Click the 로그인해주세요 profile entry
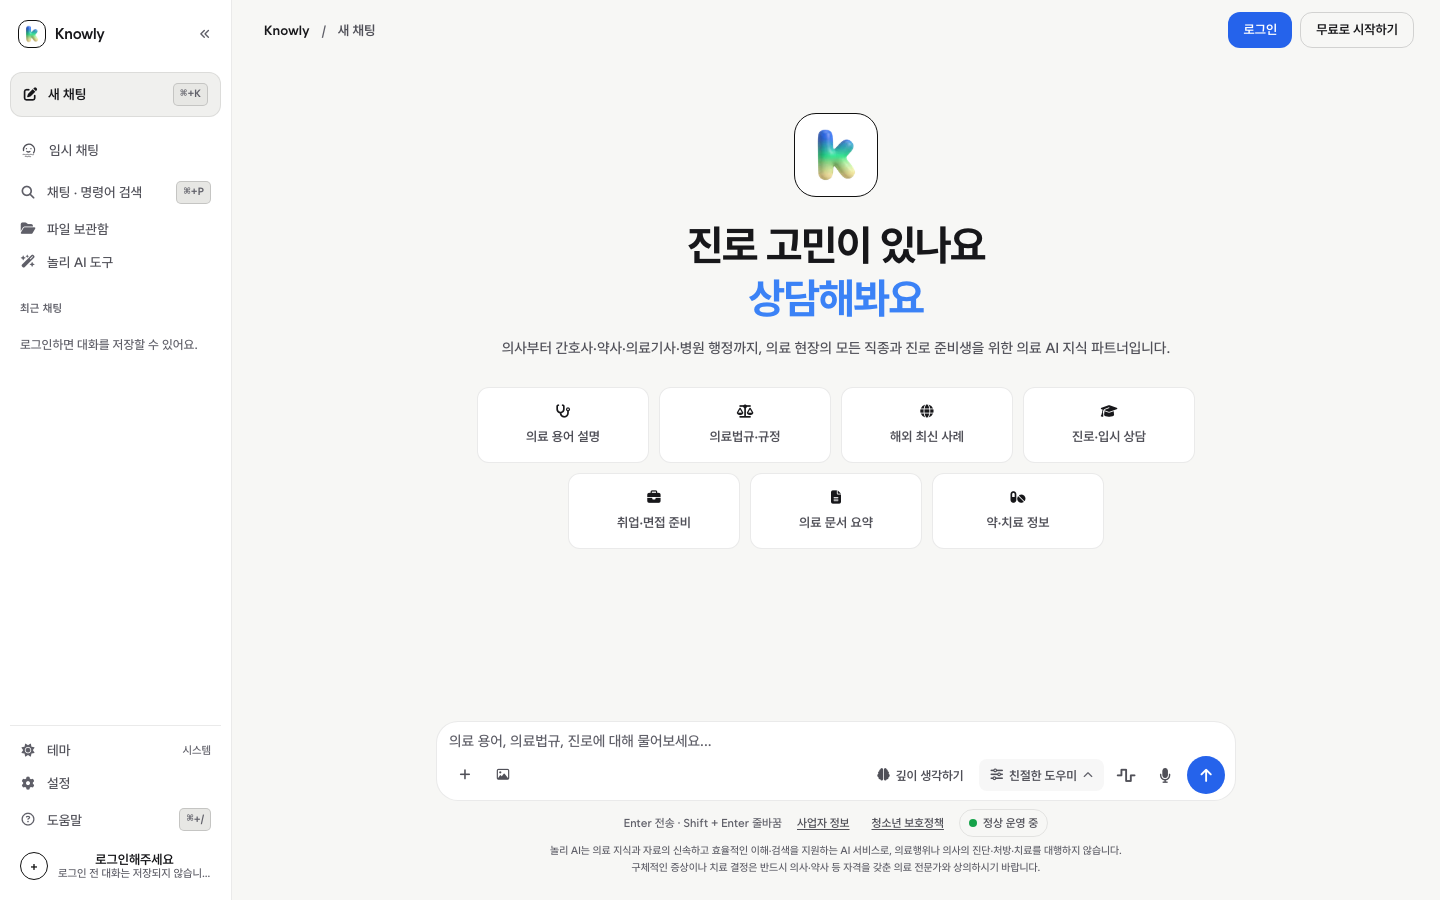This screenshot has height=900, width=1440. click(x=115, y=866)
